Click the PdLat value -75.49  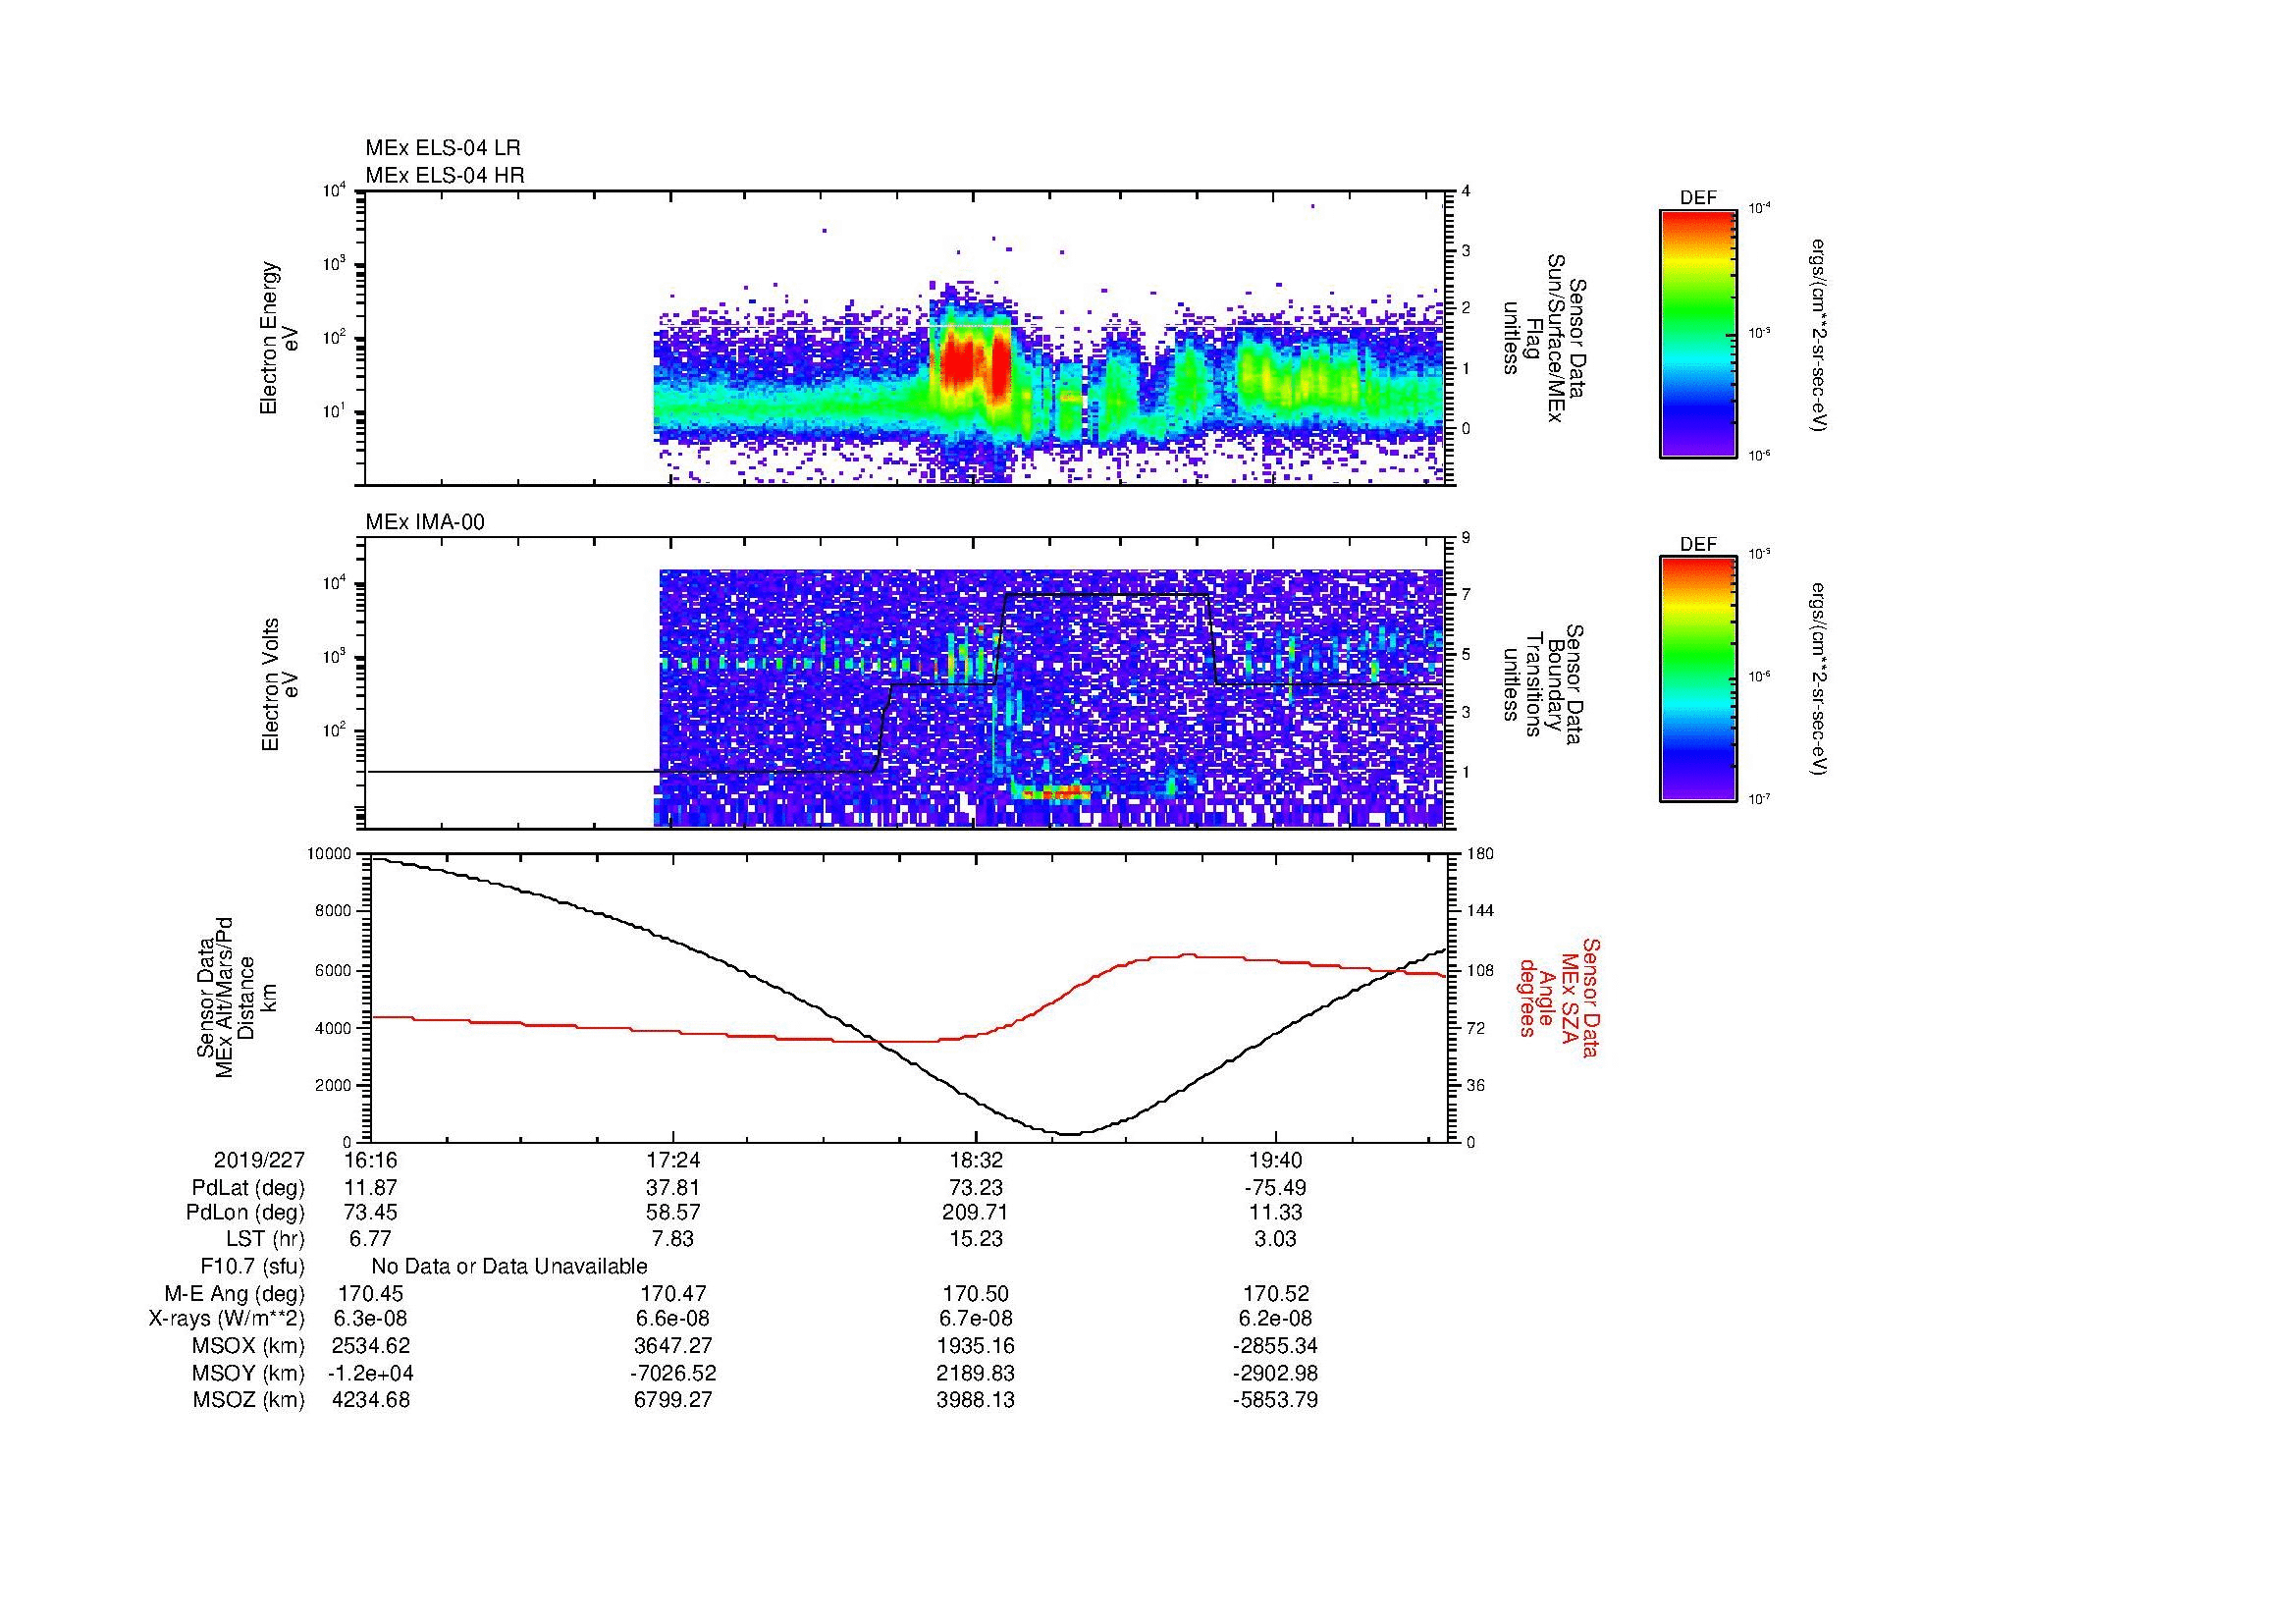[1276, 1188]
